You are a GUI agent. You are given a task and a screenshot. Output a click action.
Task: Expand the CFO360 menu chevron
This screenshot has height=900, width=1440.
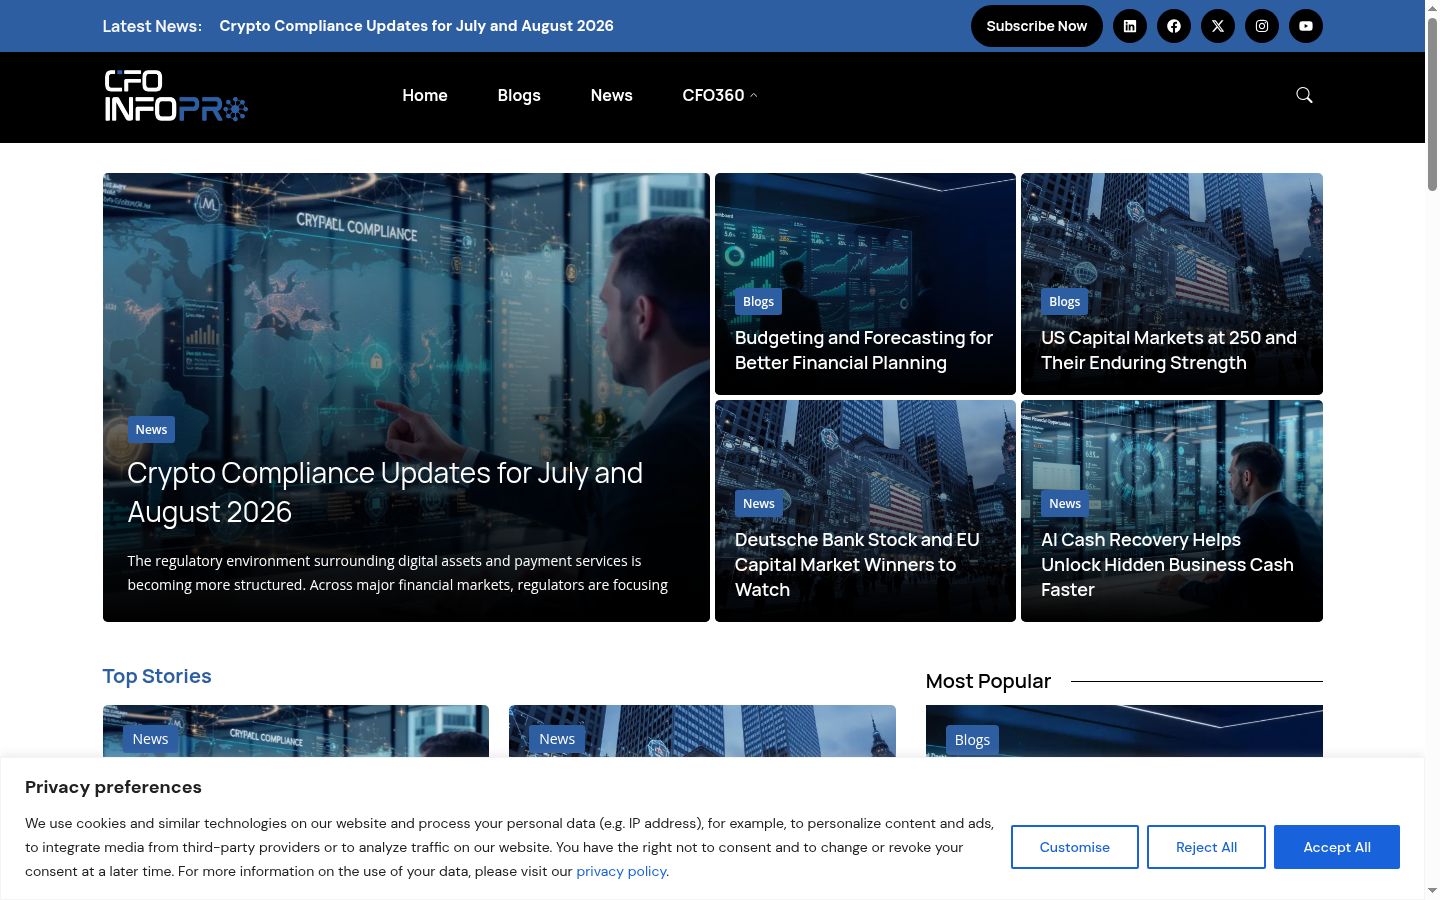pos(754,96)
